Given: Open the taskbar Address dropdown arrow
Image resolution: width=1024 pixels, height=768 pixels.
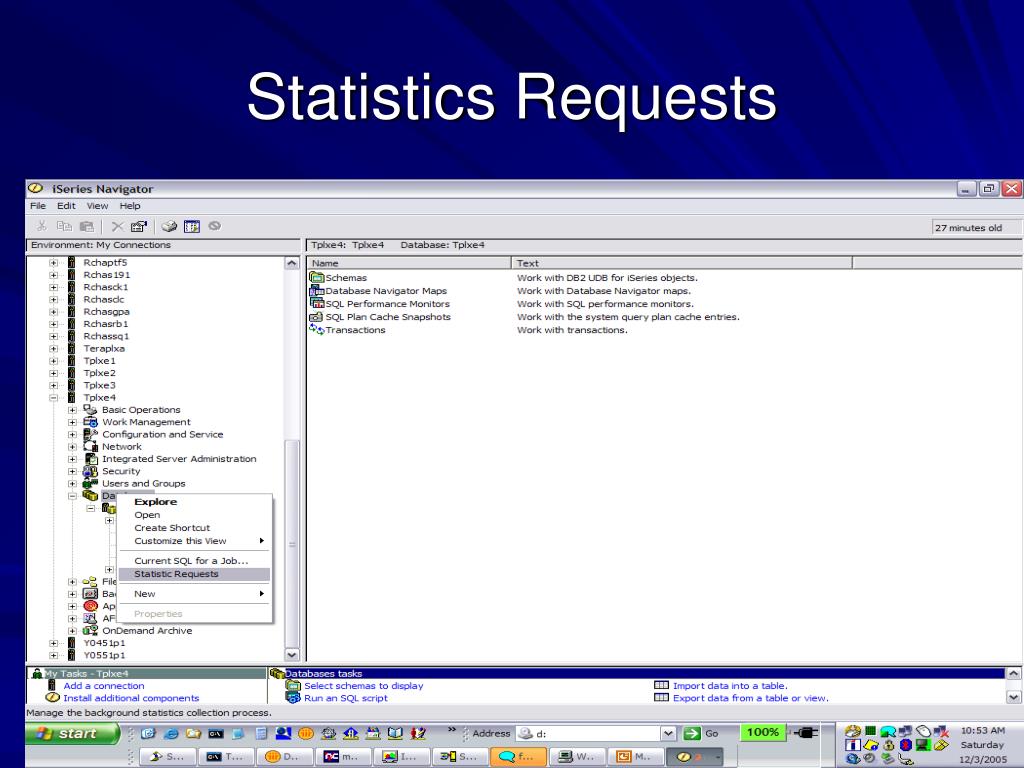Looking at the screenshot, I should (668, 733).
